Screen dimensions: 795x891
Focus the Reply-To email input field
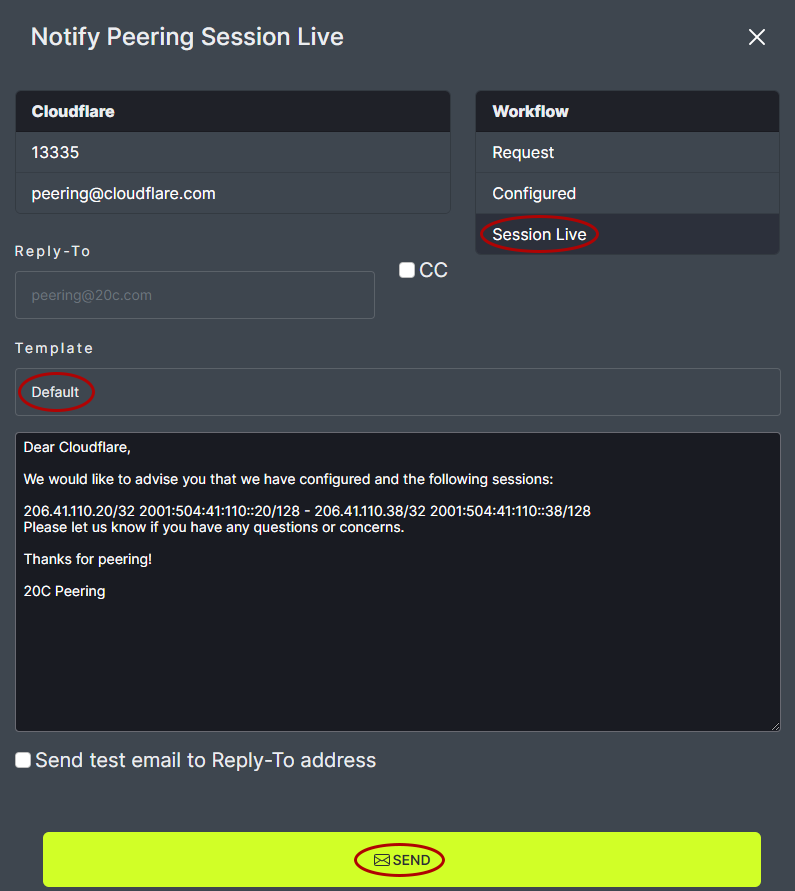pos(195,295)
